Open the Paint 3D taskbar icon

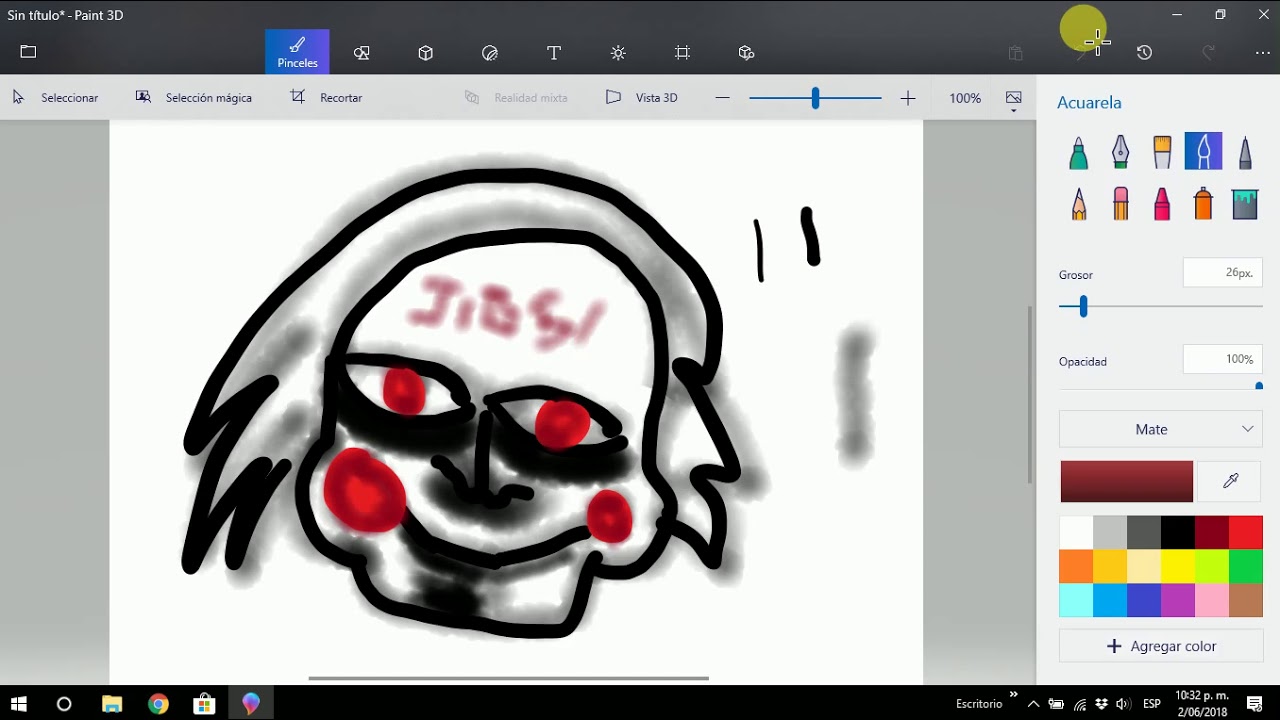(250, 704)
